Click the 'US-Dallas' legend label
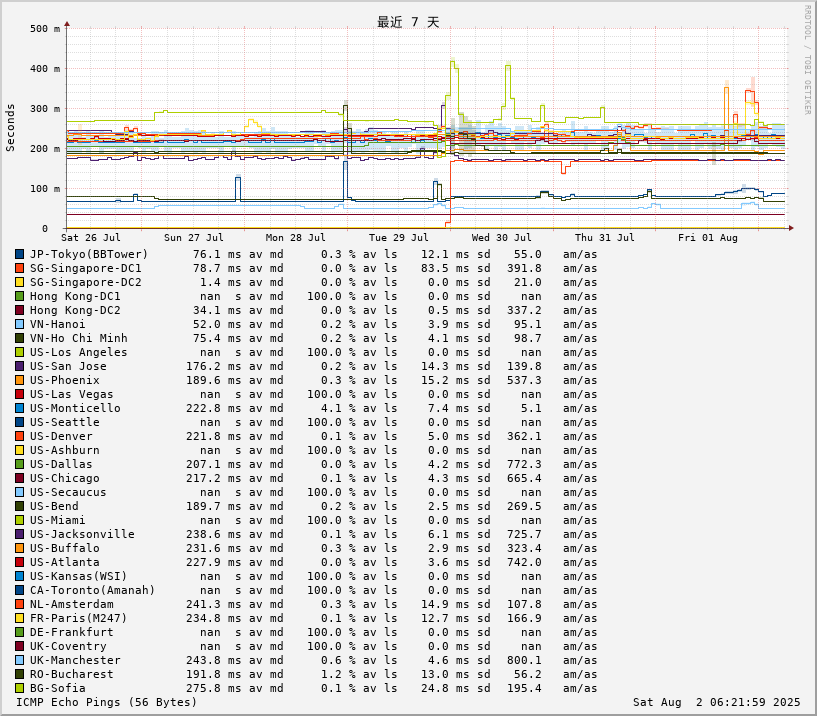 tap(61, 464)
